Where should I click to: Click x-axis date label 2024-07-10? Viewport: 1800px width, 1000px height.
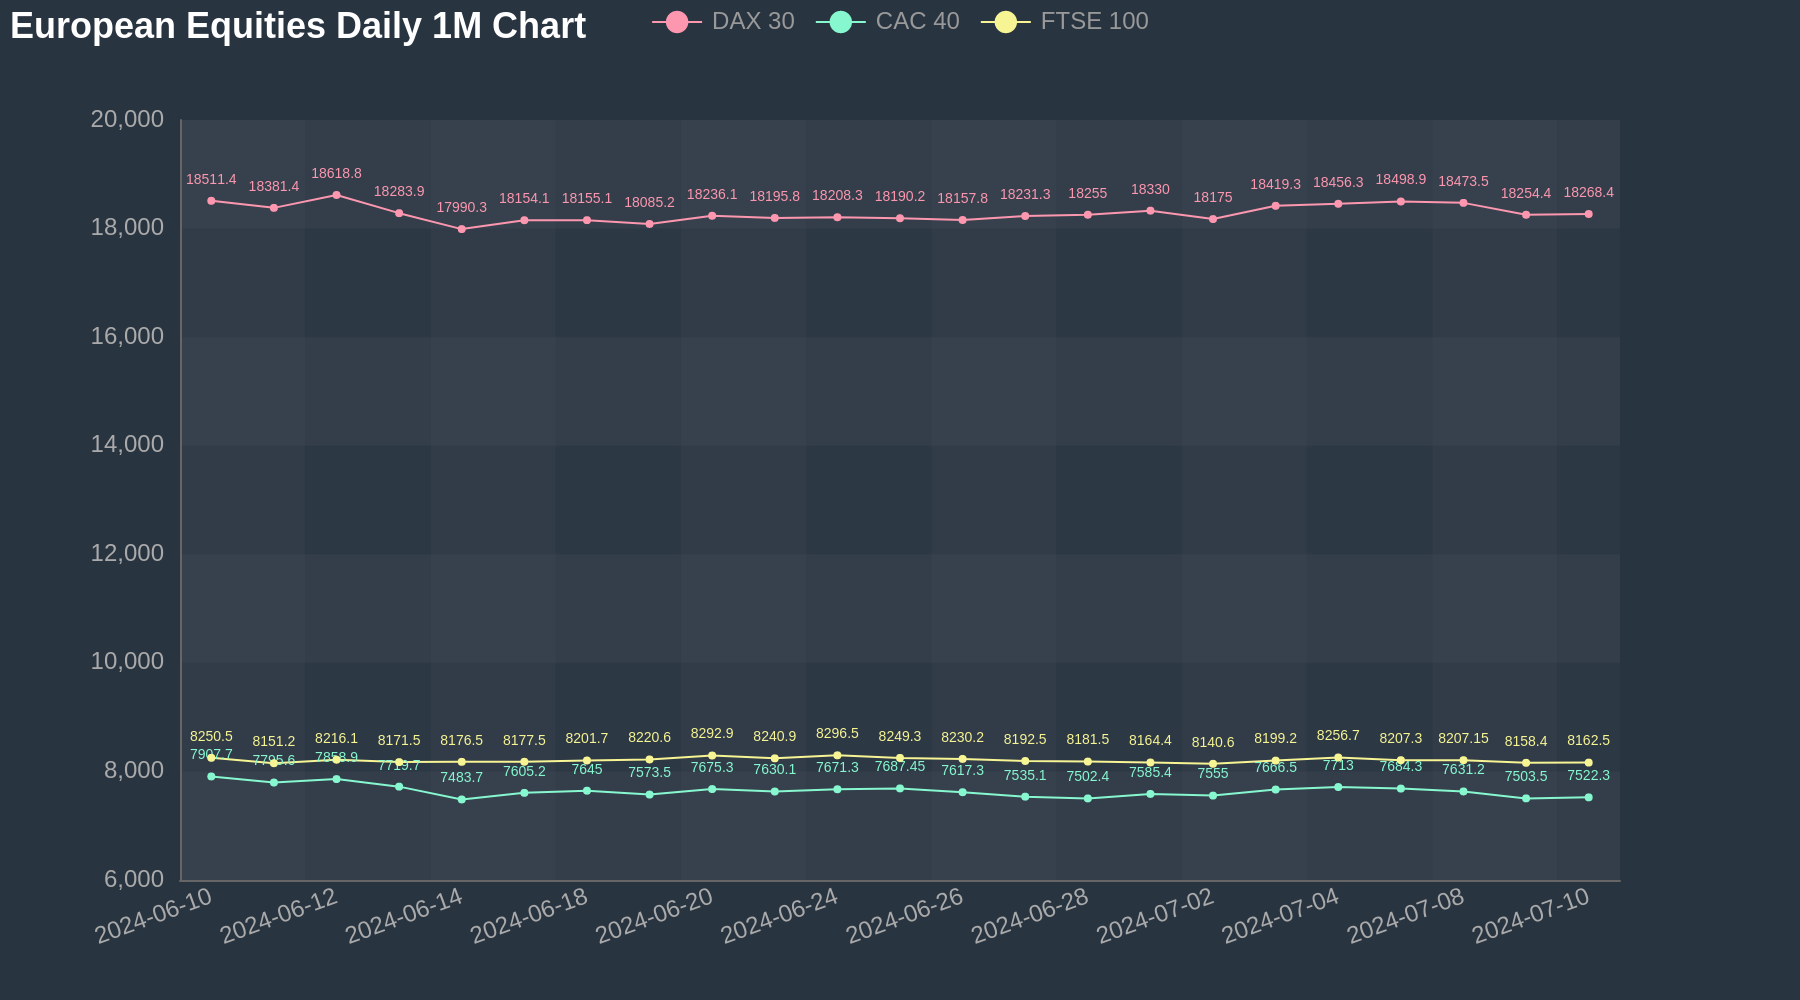(x=1531, y=915)
